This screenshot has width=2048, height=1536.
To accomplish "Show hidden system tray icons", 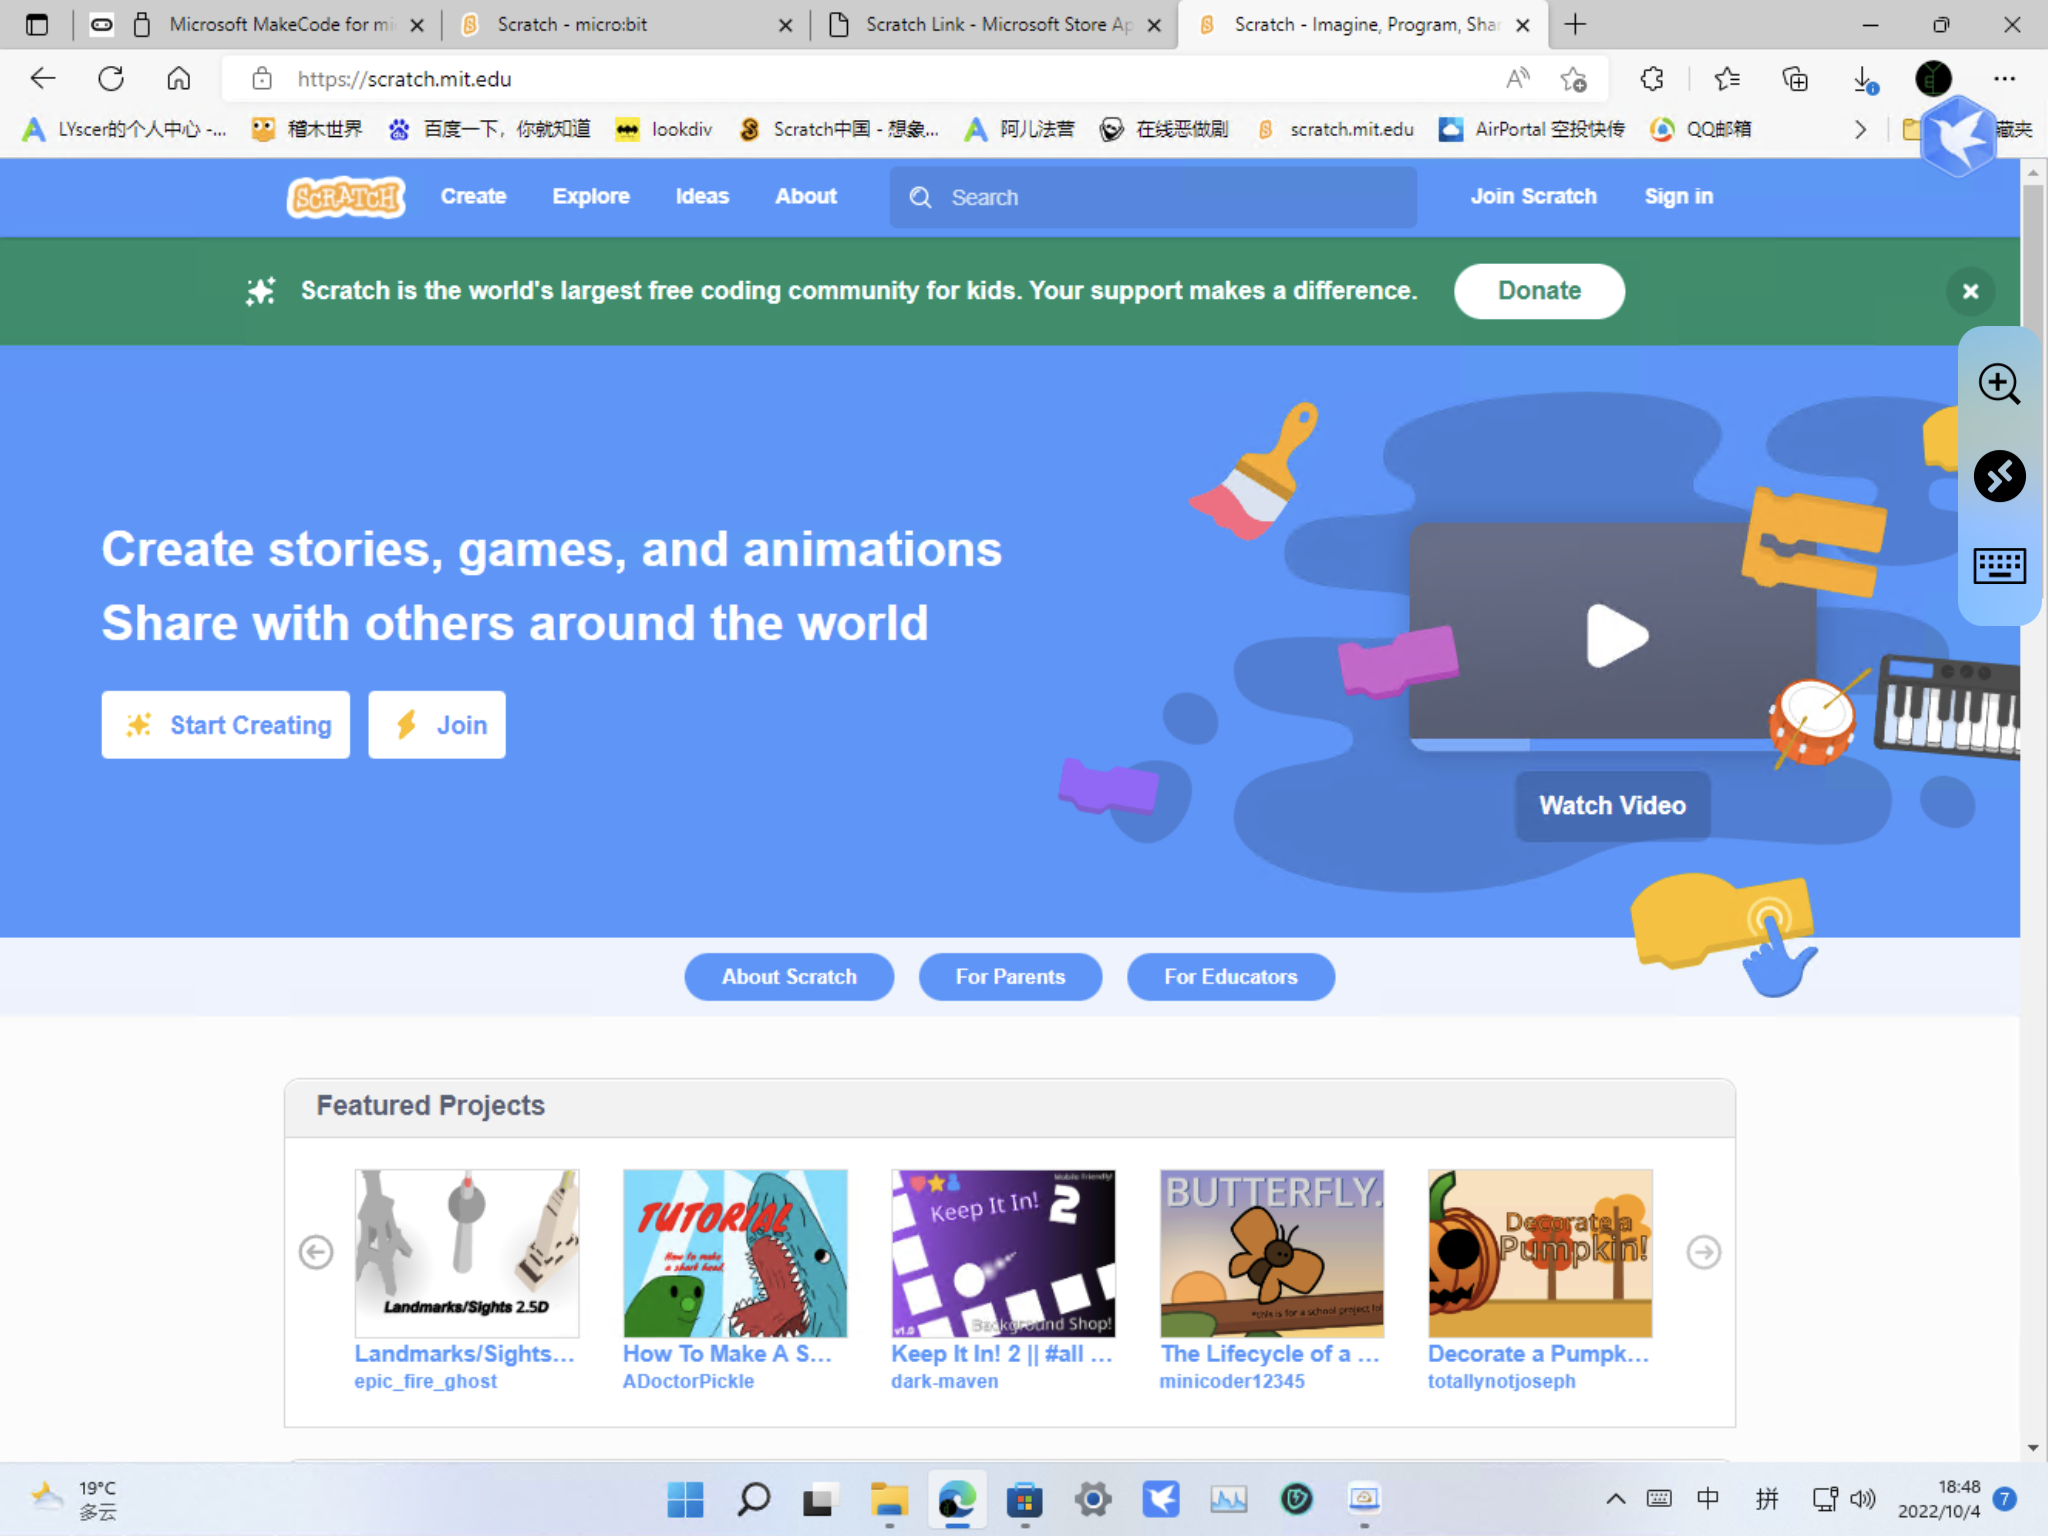I will (x=1615, y=1499).
